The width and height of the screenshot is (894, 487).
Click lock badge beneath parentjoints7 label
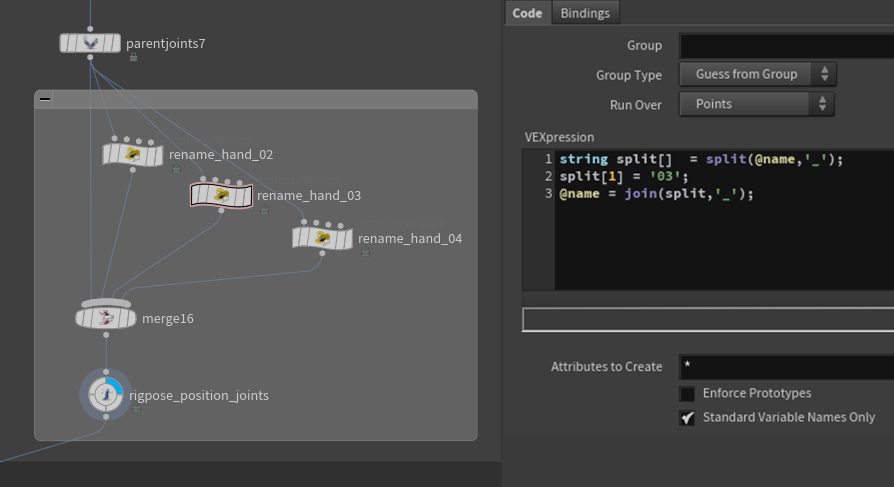[133, 58]
